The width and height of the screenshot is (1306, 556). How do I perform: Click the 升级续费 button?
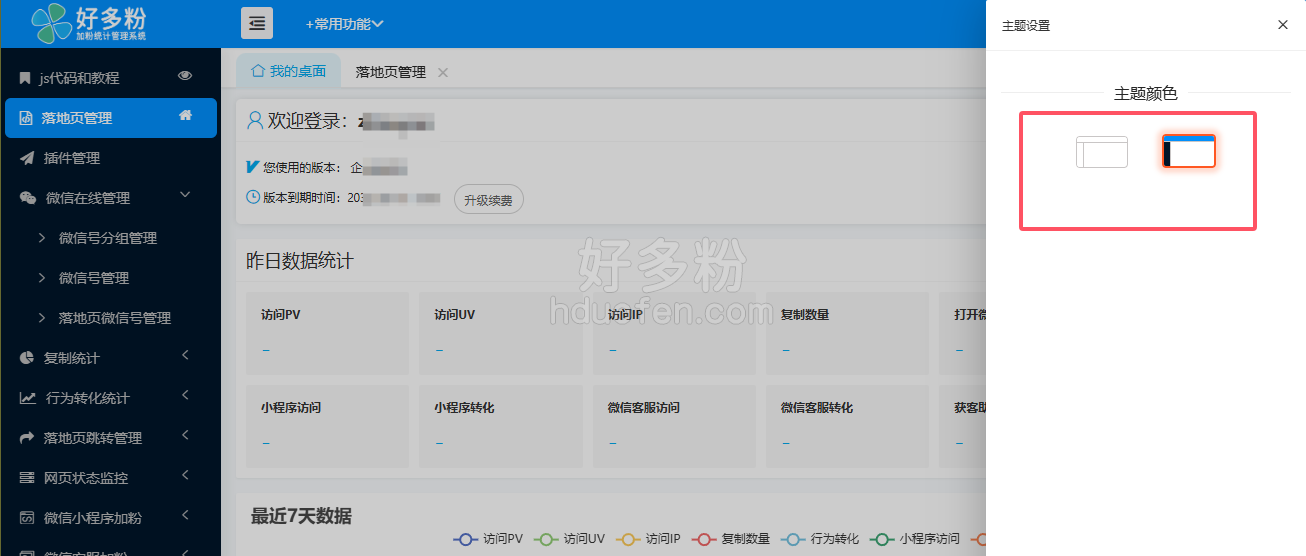pyautogui.click(x=489, y=200)
